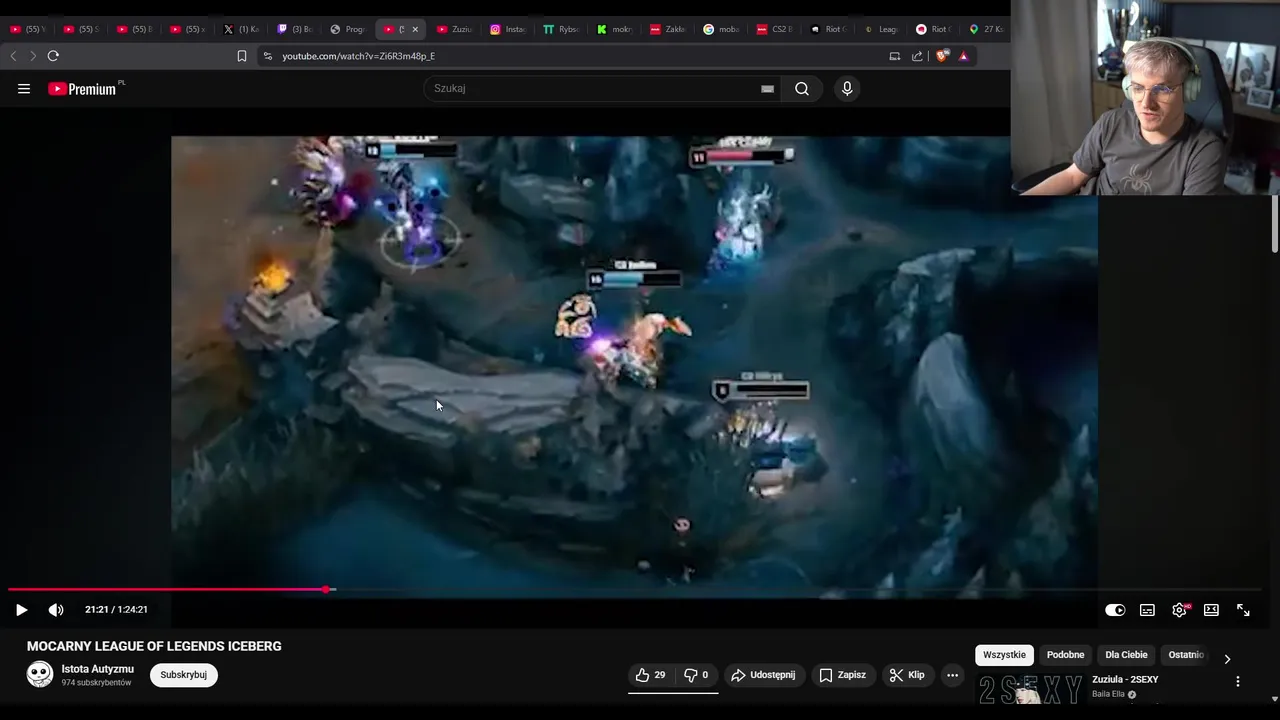Image resolution: width=1280 pixels, height=720 pixels.
Task: Open the Zuziula - 2SEXY video thumbnail
Action: [x=1030, y=690]
